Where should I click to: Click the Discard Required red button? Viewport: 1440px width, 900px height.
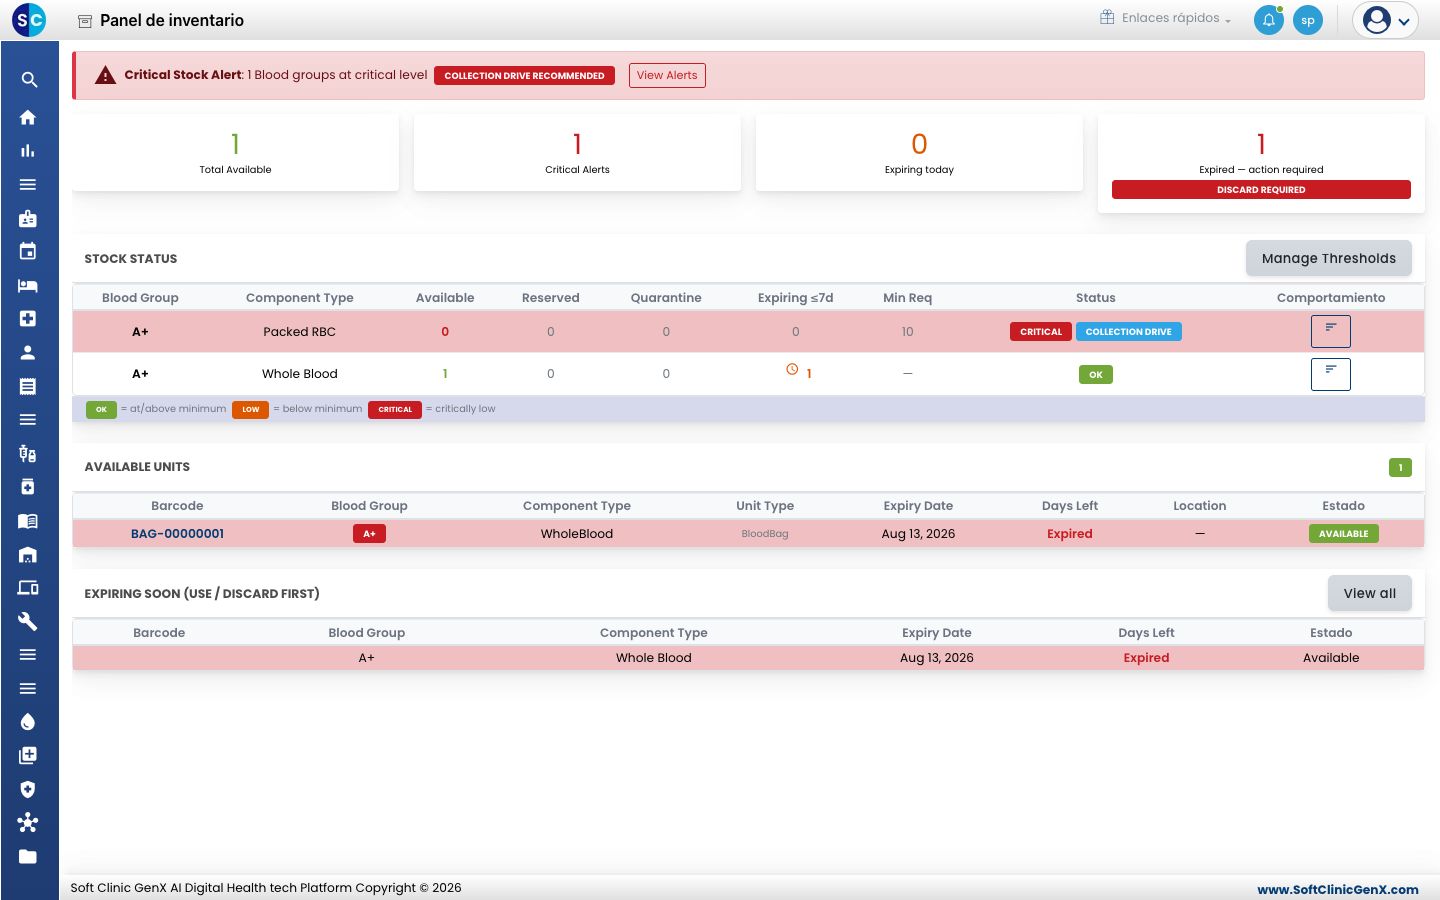click(x=1261, y=189)
